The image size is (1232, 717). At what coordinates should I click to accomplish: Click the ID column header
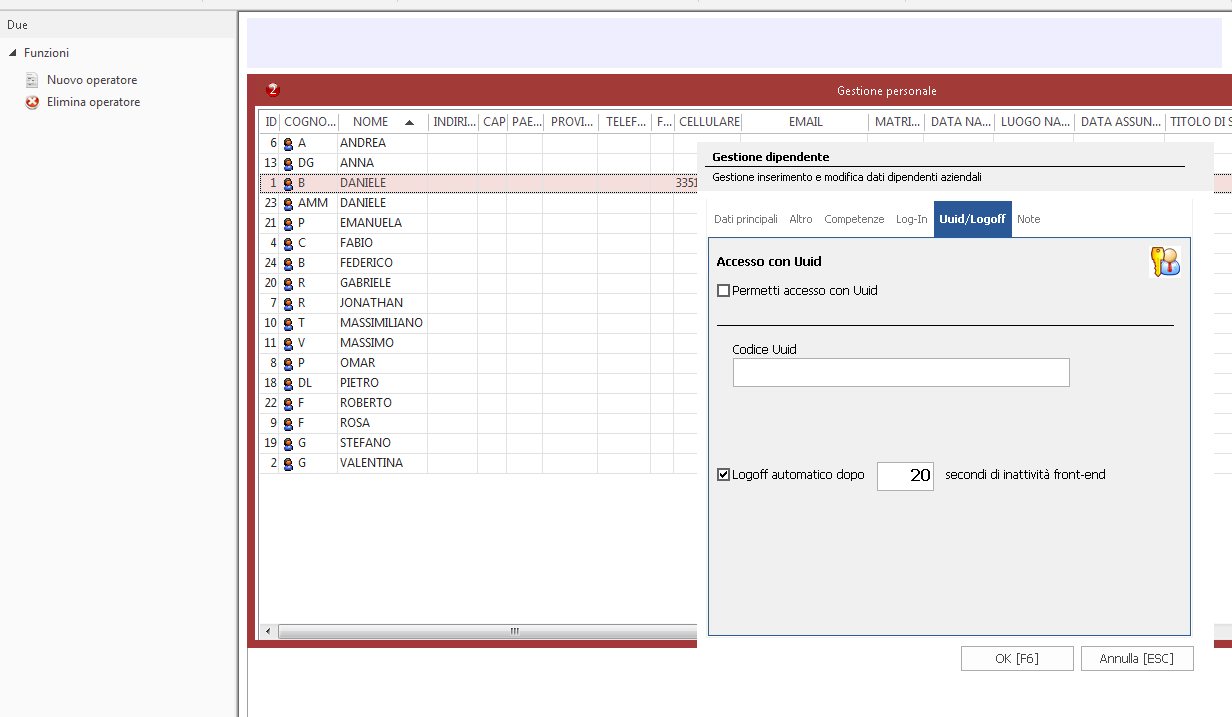[270, 122]
